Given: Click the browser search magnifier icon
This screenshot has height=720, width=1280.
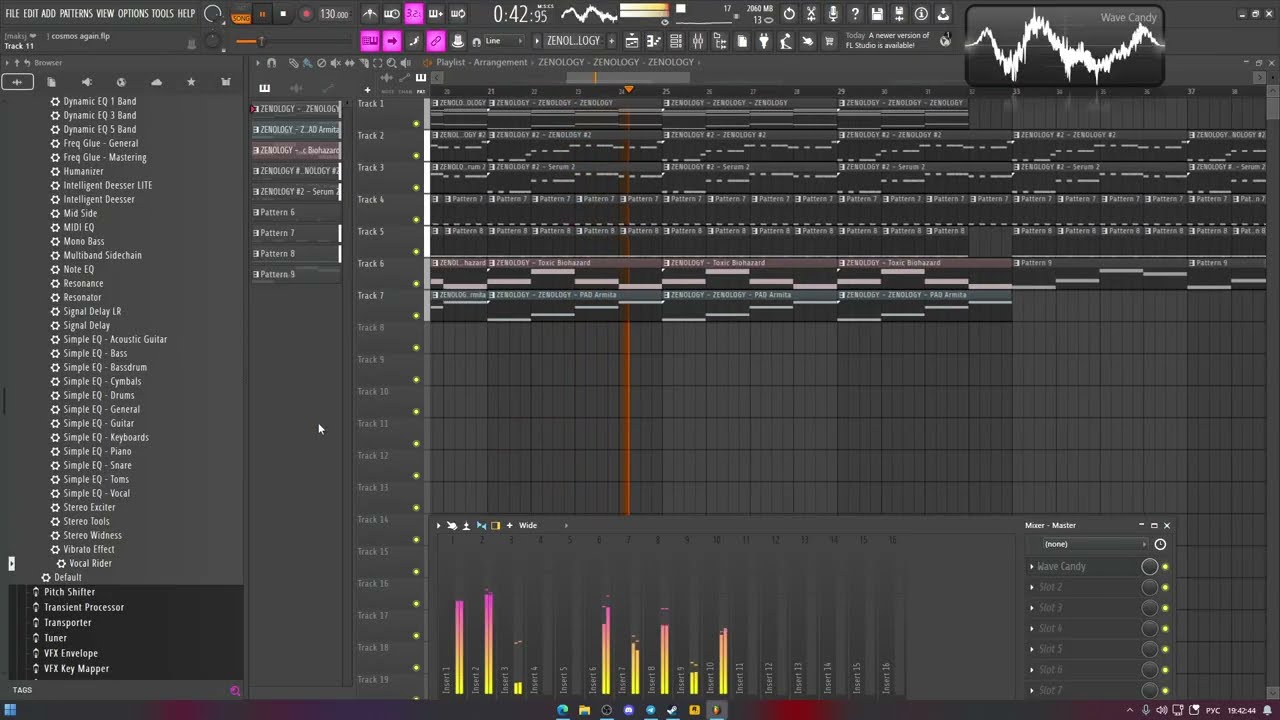Looking at the screenshot, I should pyautogui.click(x=235, y=690).
